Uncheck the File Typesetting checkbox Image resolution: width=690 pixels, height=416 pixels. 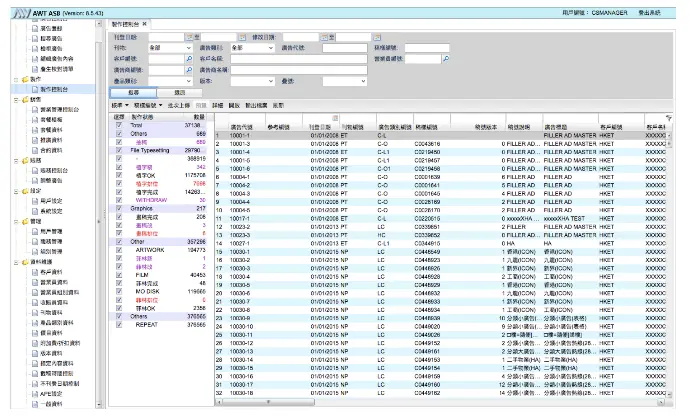coord(118,149)
